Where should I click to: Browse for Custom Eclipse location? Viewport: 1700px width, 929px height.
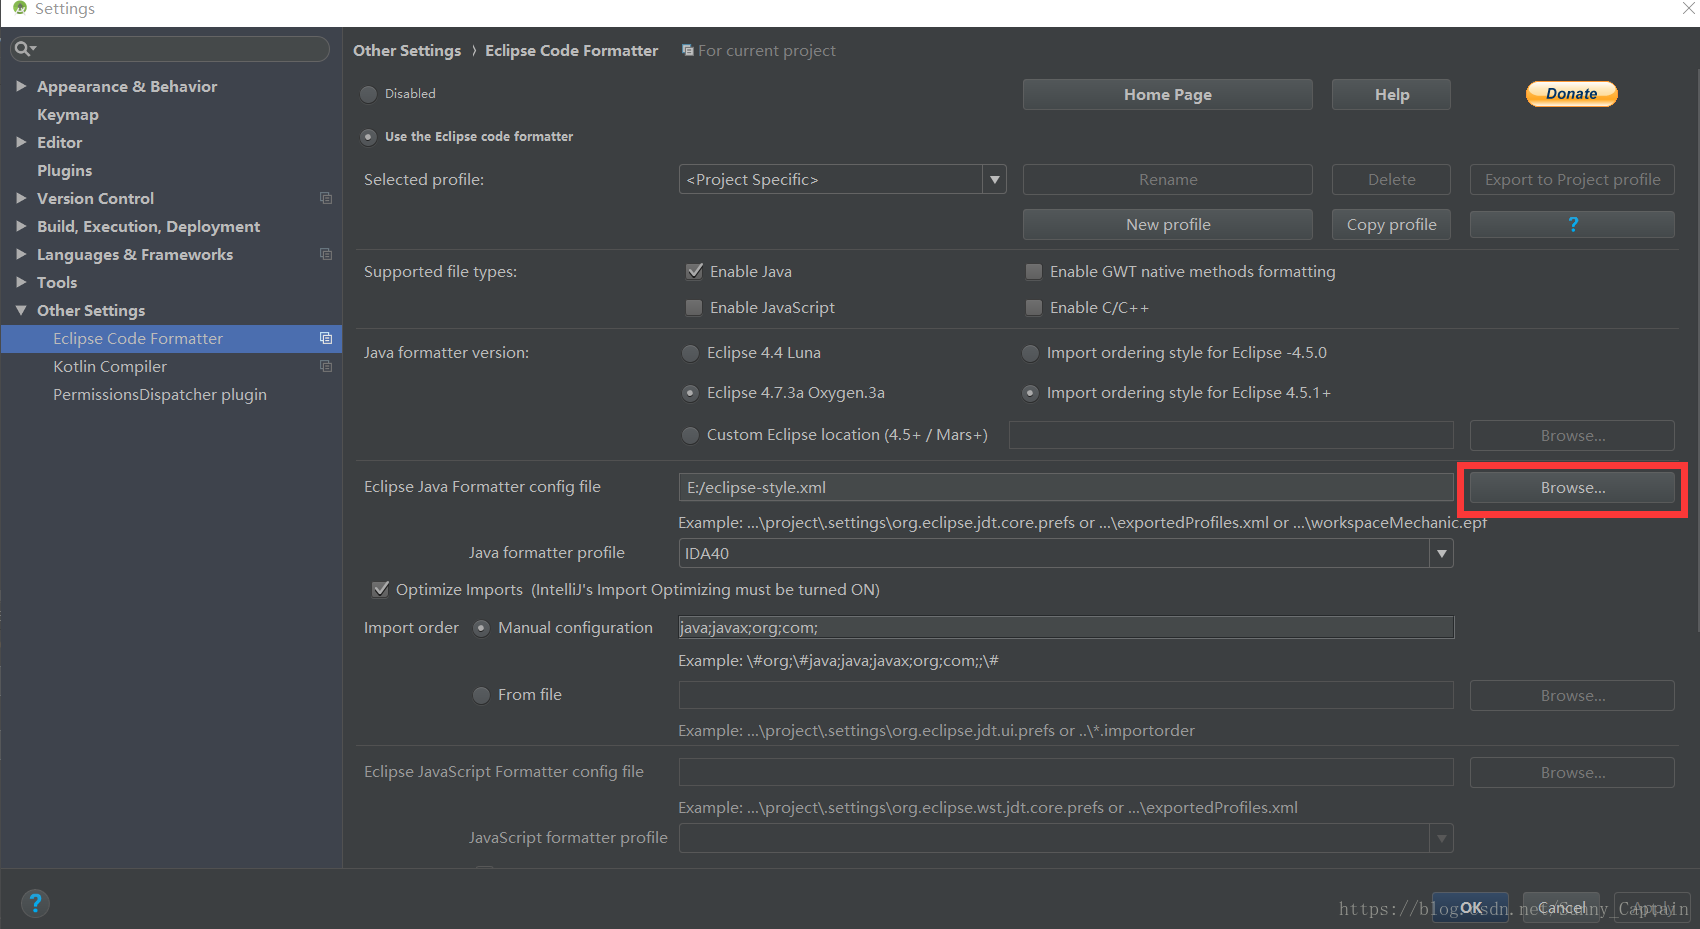pyautogui.click(x=1572, y=435)
